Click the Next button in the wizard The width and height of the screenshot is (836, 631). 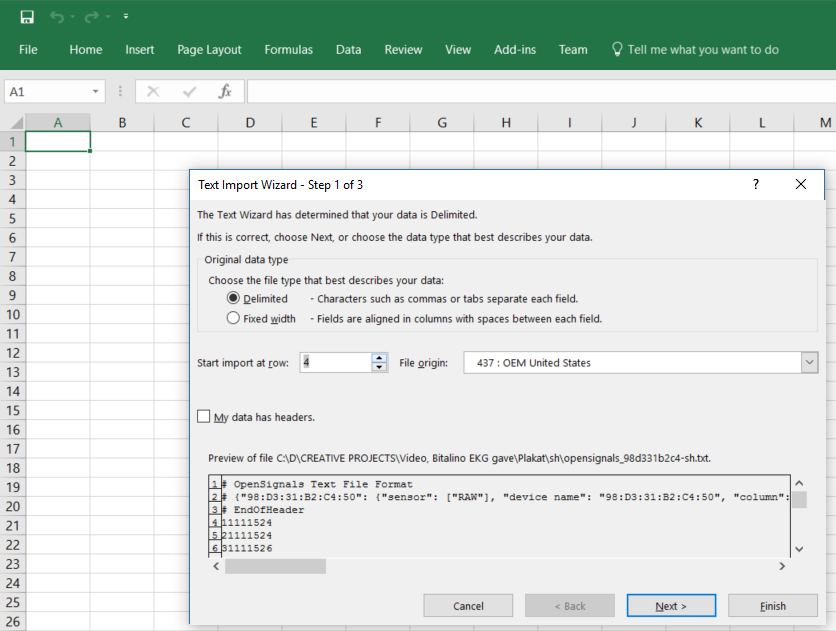(670, 605)
